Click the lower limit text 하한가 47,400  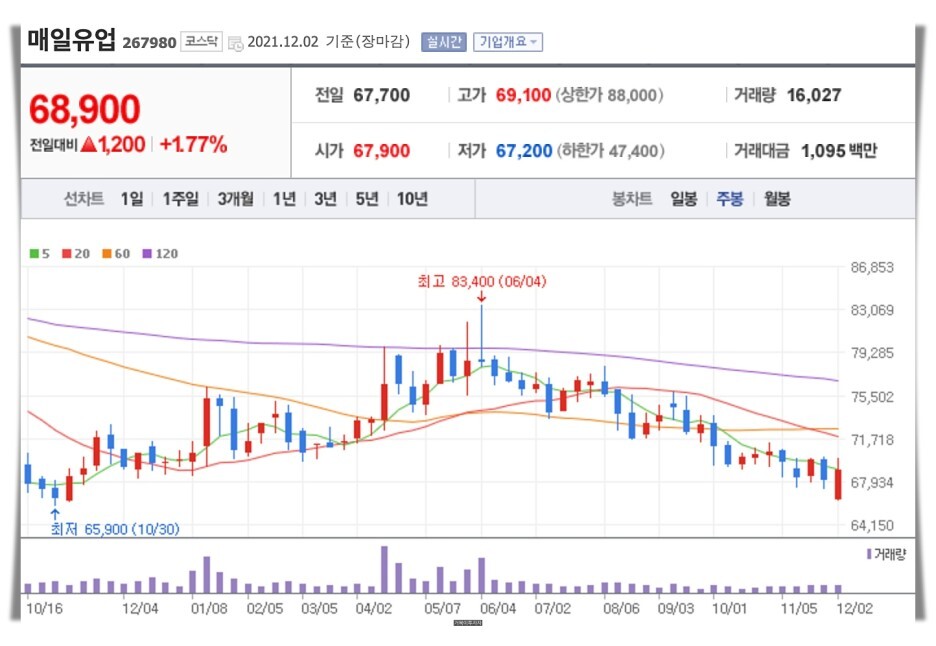tap(611, 150)
